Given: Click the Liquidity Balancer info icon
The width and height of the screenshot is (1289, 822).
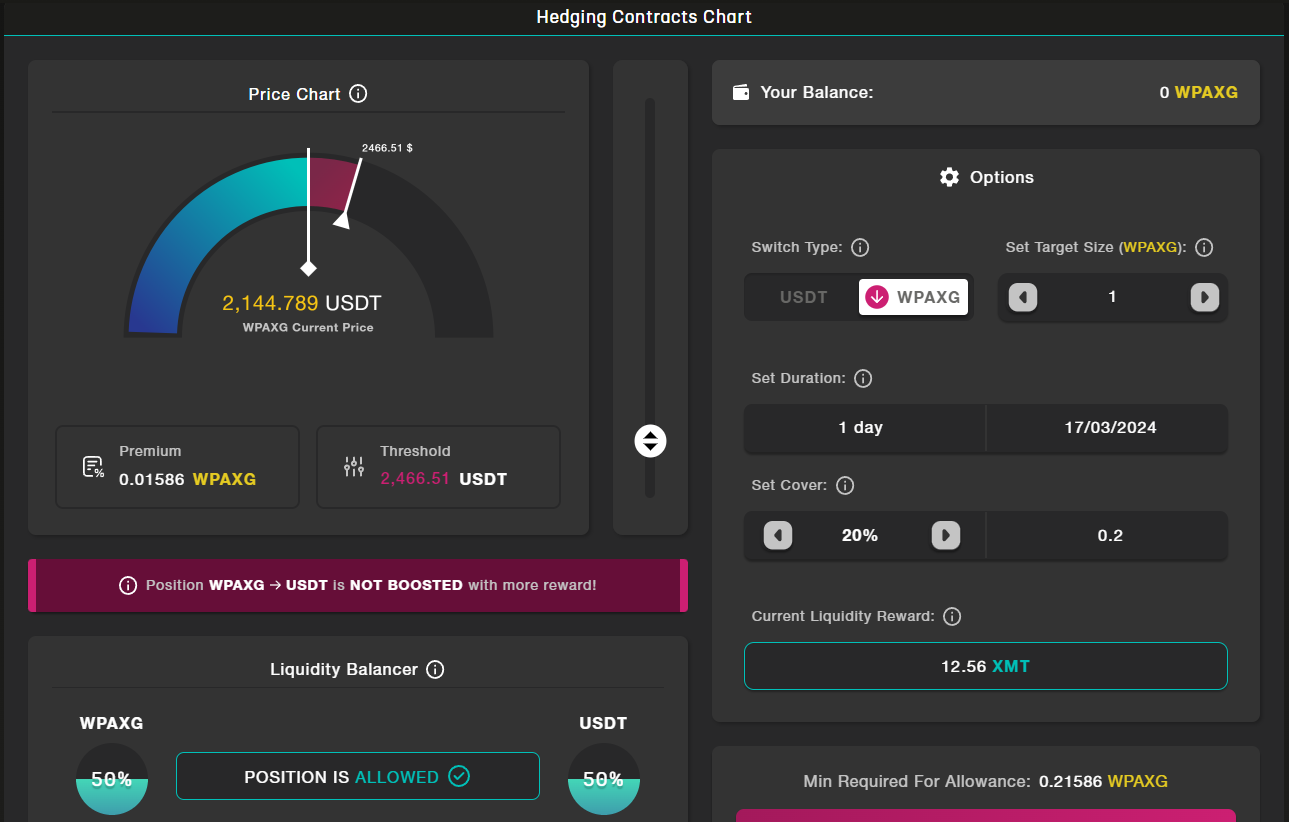Looking at the screenshot, I should pos(435,669).
